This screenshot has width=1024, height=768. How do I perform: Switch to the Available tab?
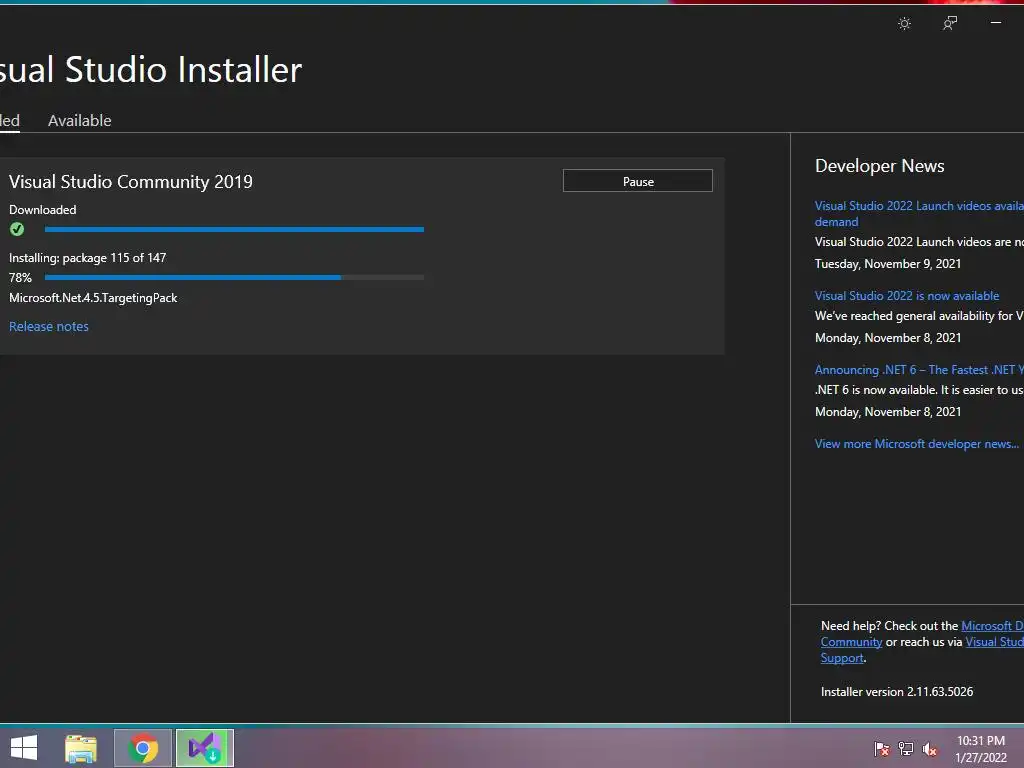click(x=80, y=121)
